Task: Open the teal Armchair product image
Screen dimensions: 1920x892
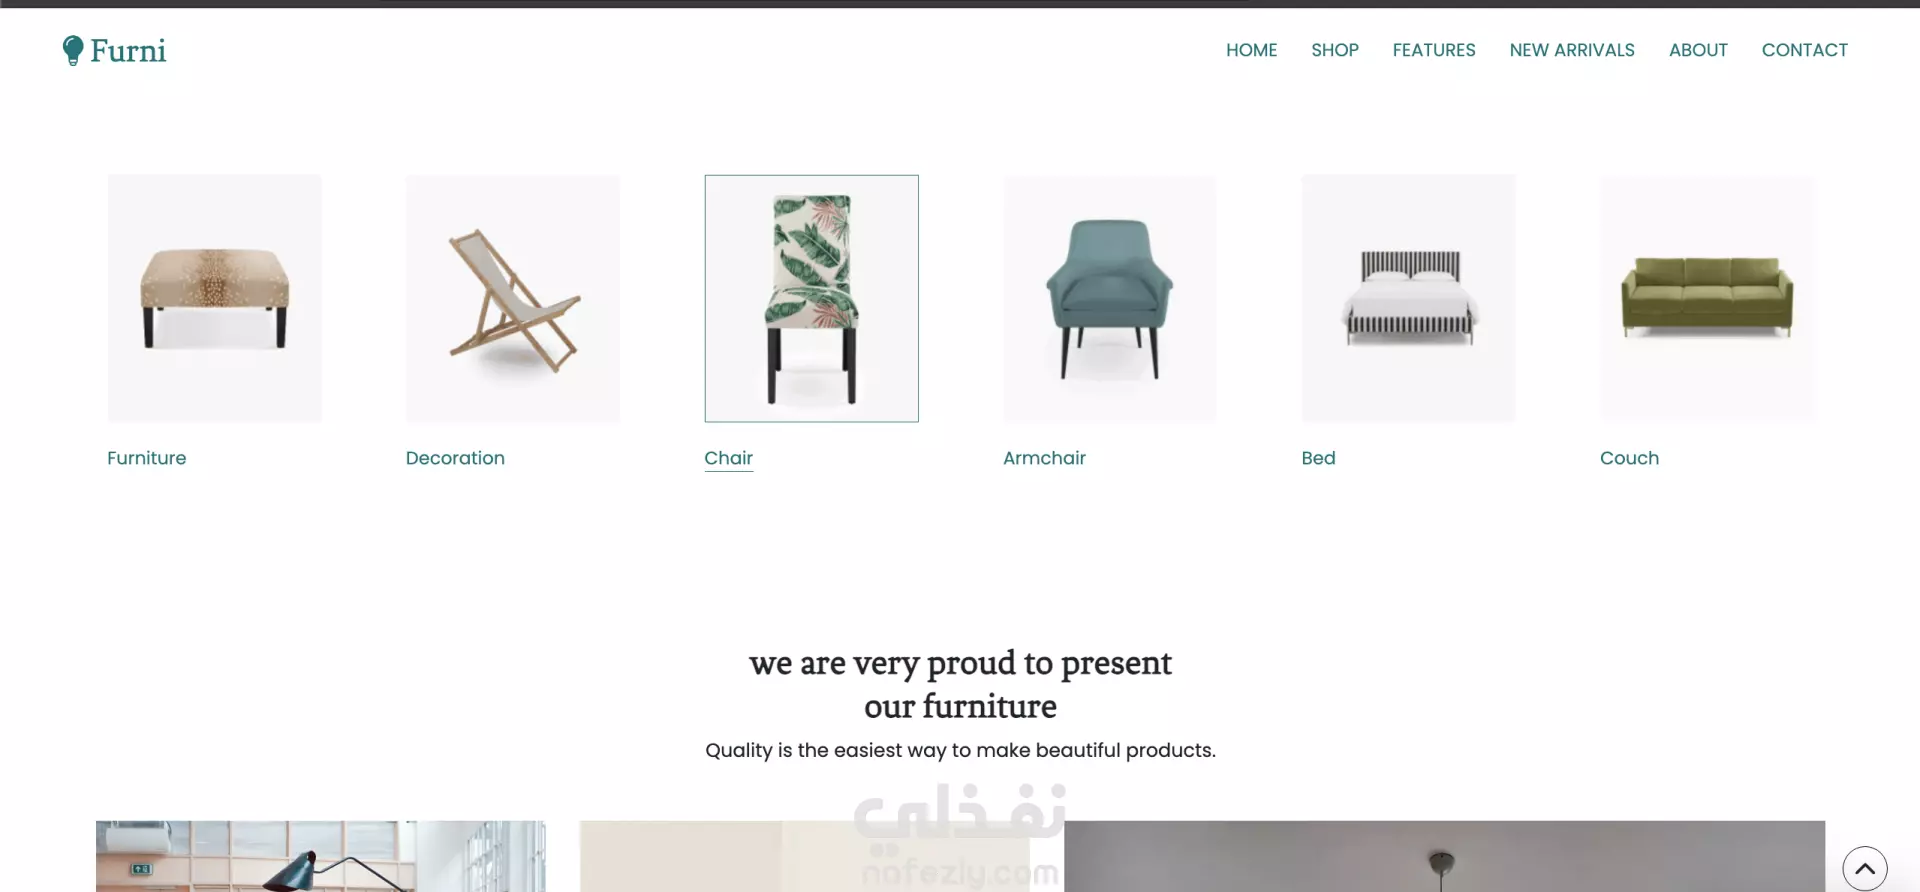Action: click(1110, 298)
